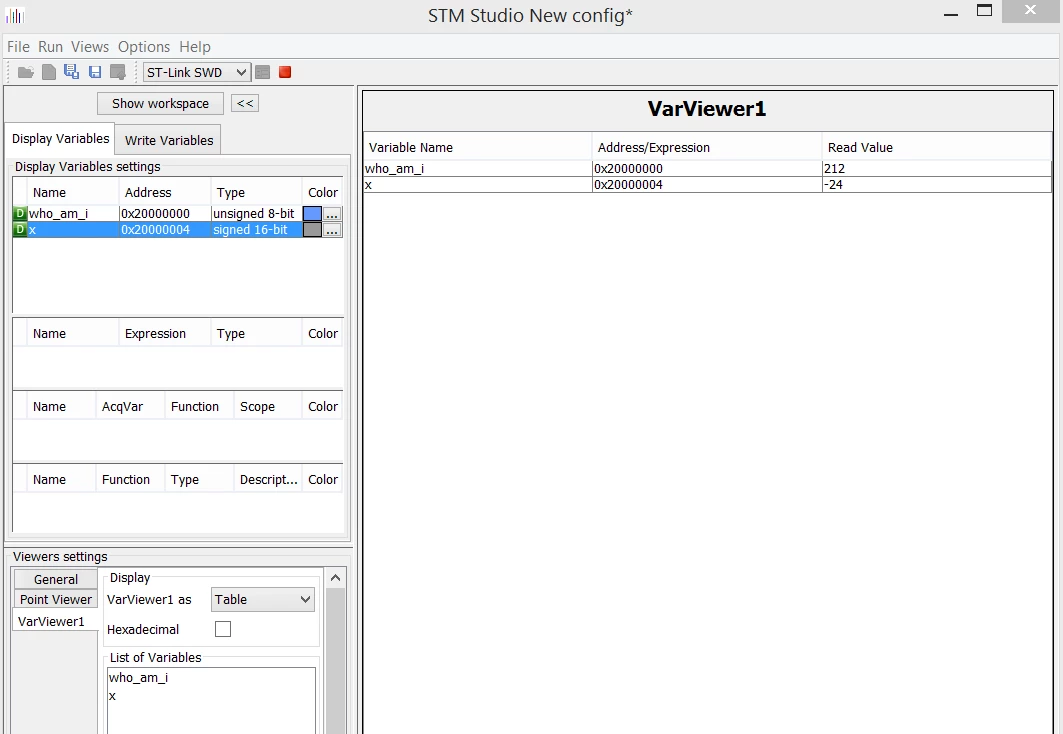Minimize the STM Studio window

951,14
